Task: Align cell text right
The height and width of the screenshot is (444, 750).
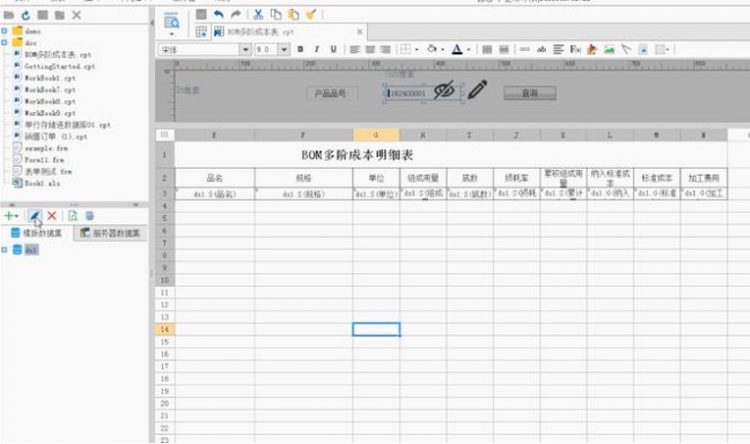Action: tap(386, 49)
